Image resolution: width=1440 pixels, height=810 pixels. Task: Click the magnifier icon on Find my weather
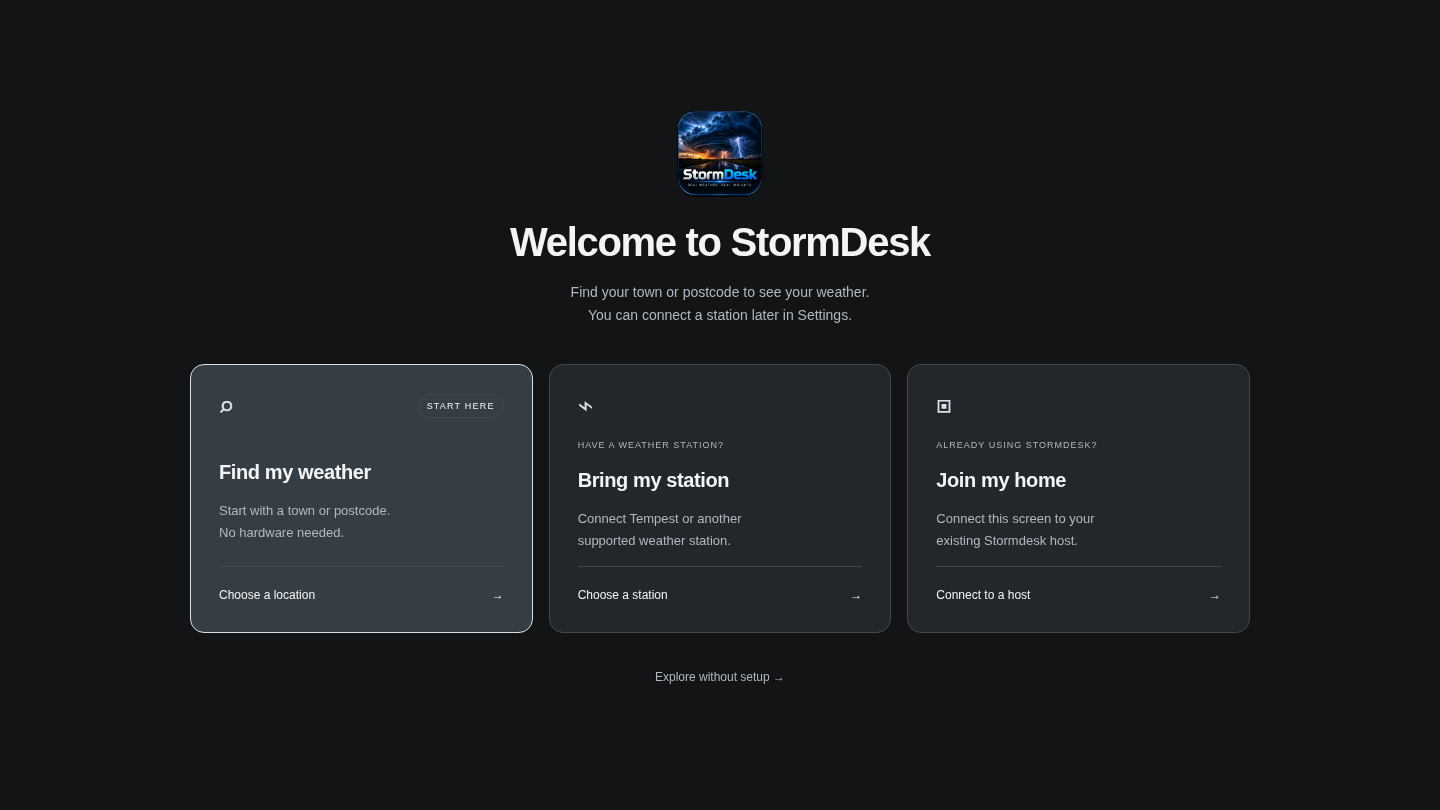(226, 406)
